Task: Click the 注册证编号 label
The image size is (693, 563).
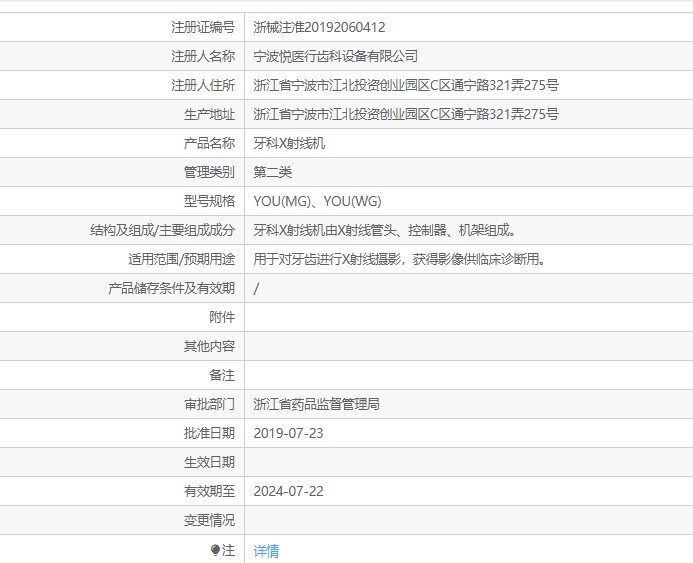Action: (x=203, y=27)
